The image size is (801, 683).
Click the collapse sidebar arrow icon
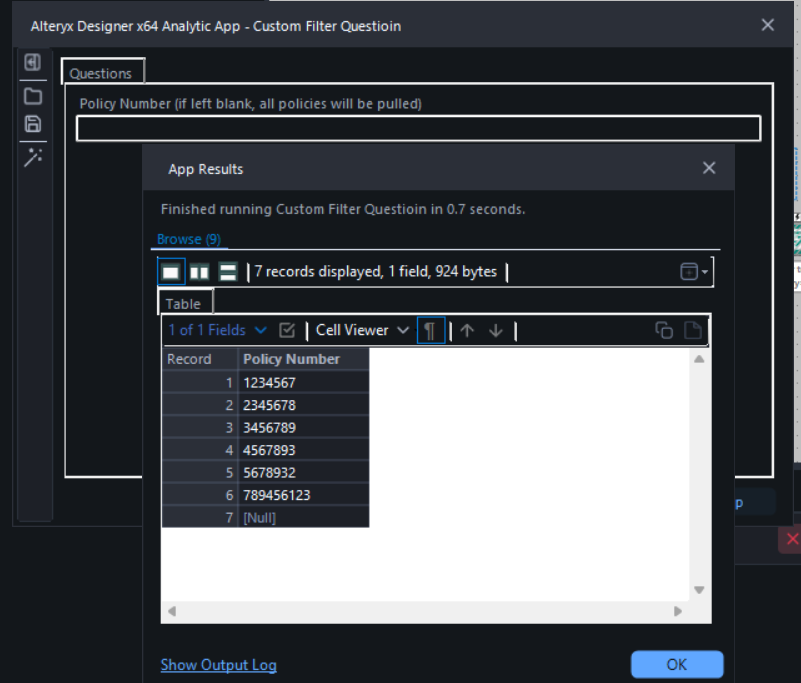coord(33,62)
